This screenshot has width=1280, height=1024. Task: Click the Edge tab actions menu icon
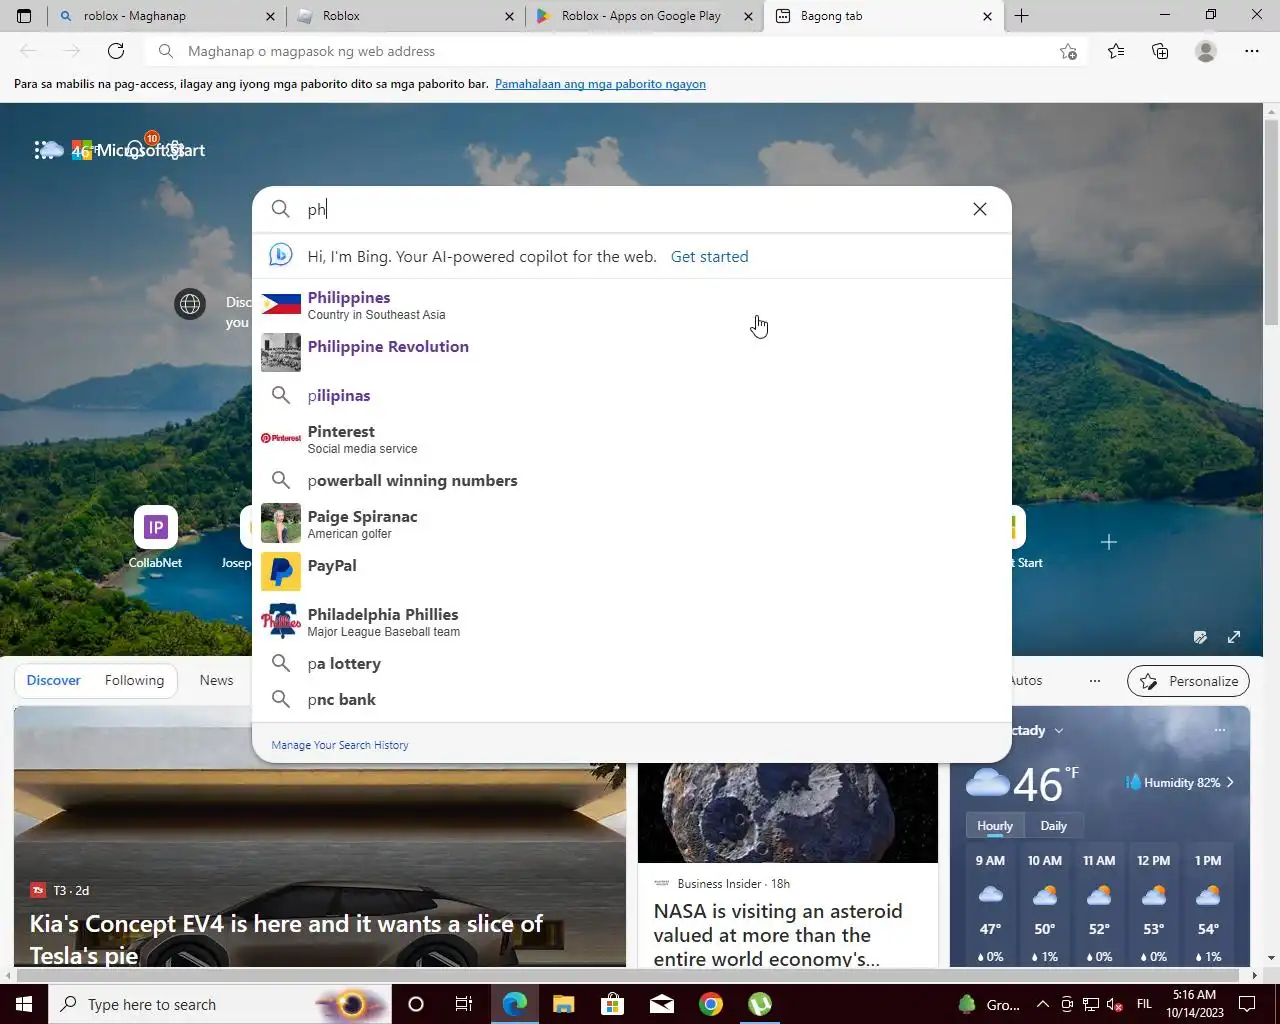(24, 16)
